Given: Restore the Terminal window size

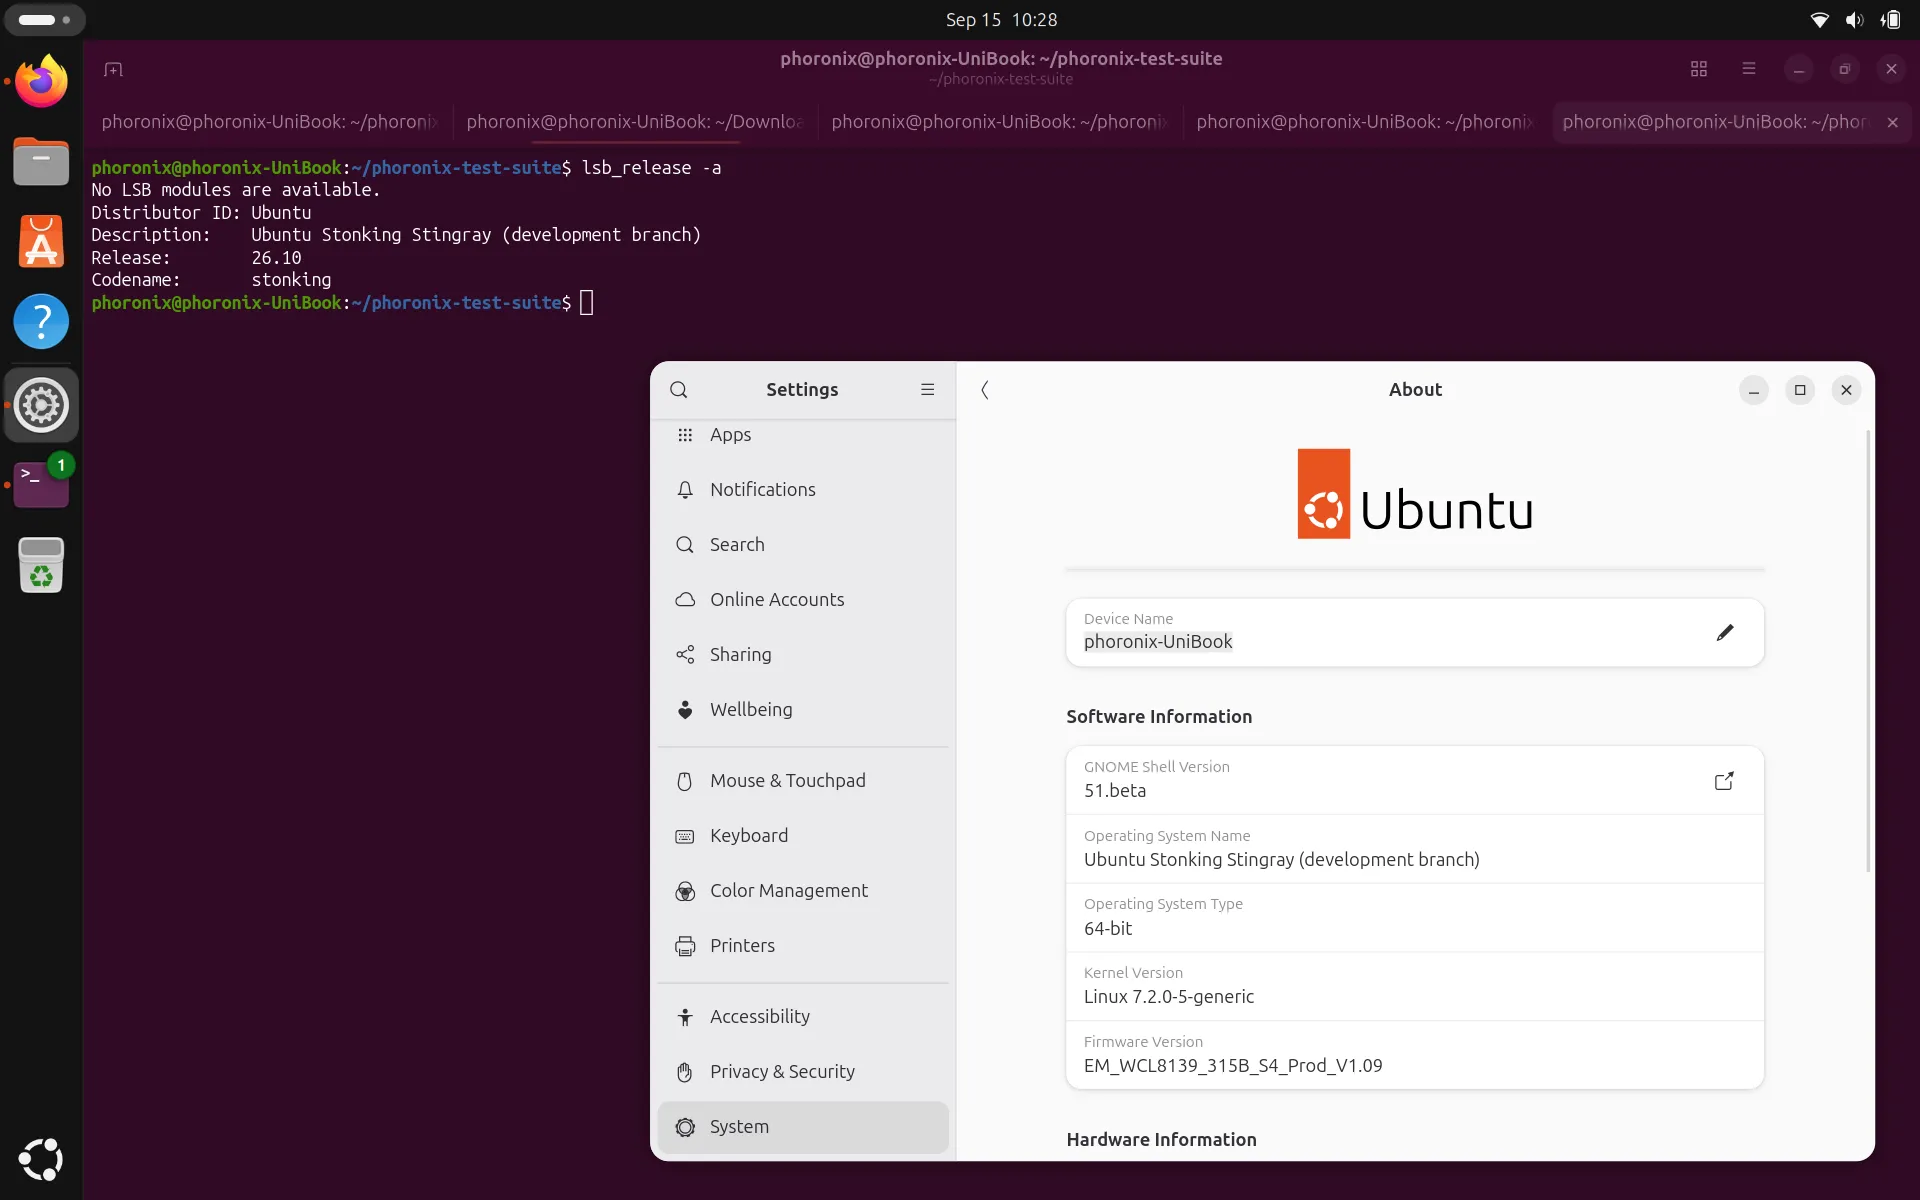Looking at the screenshot, I should (1844, 69).
